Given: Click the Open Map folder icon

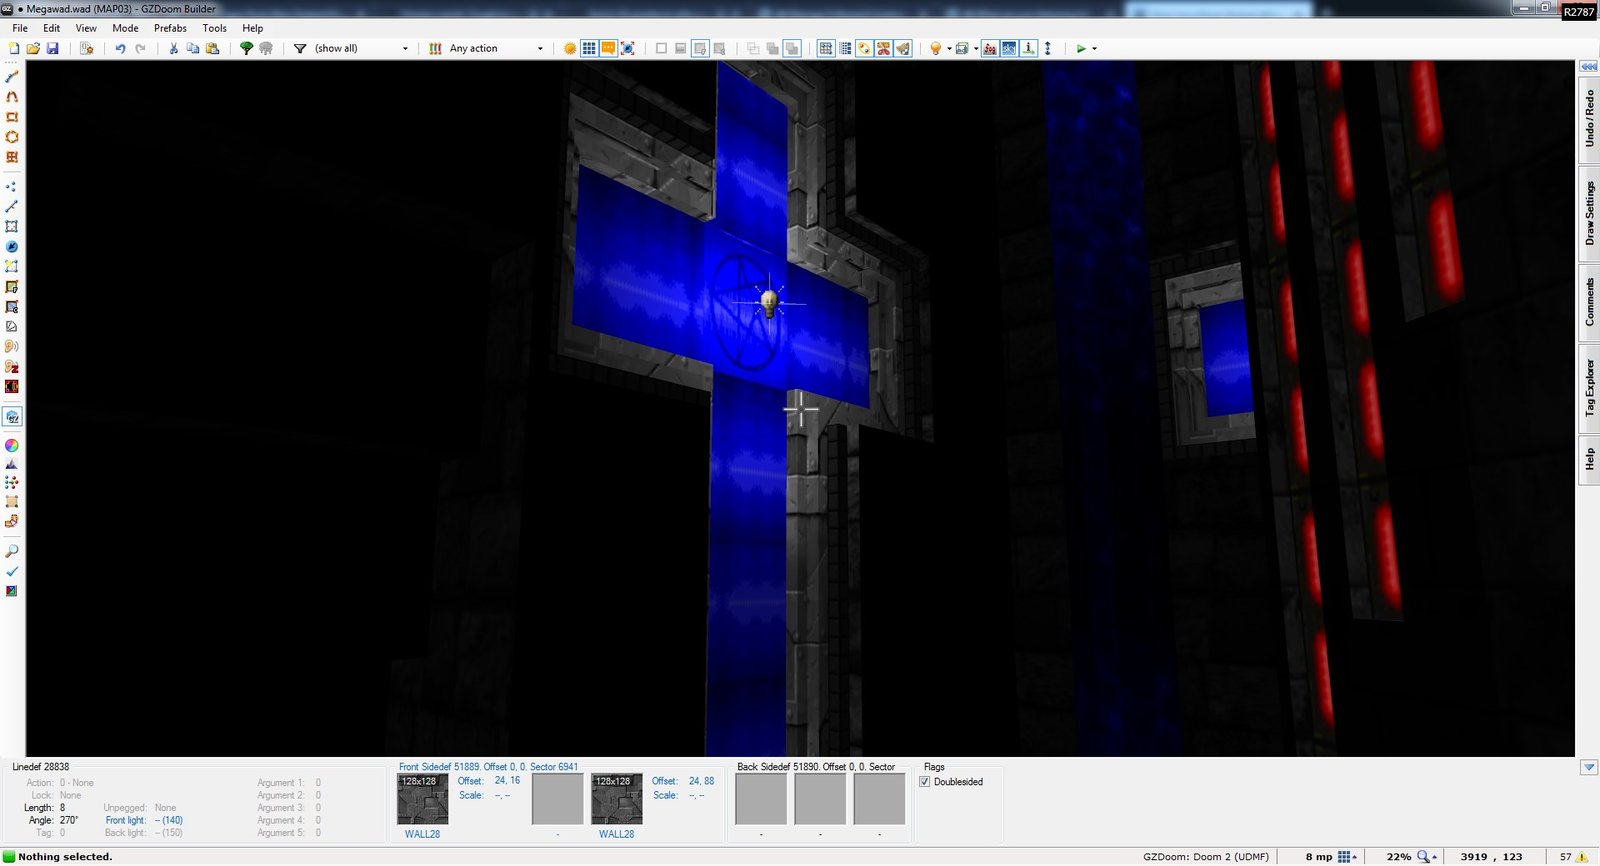Looking at the screenshot, I should coord(33,48).
